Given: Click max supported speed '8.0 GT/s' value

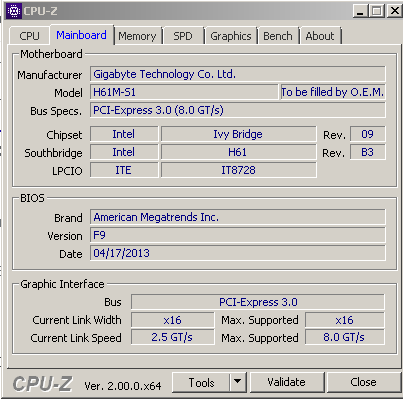Looking at the screenshot, I should coord(345,337).
